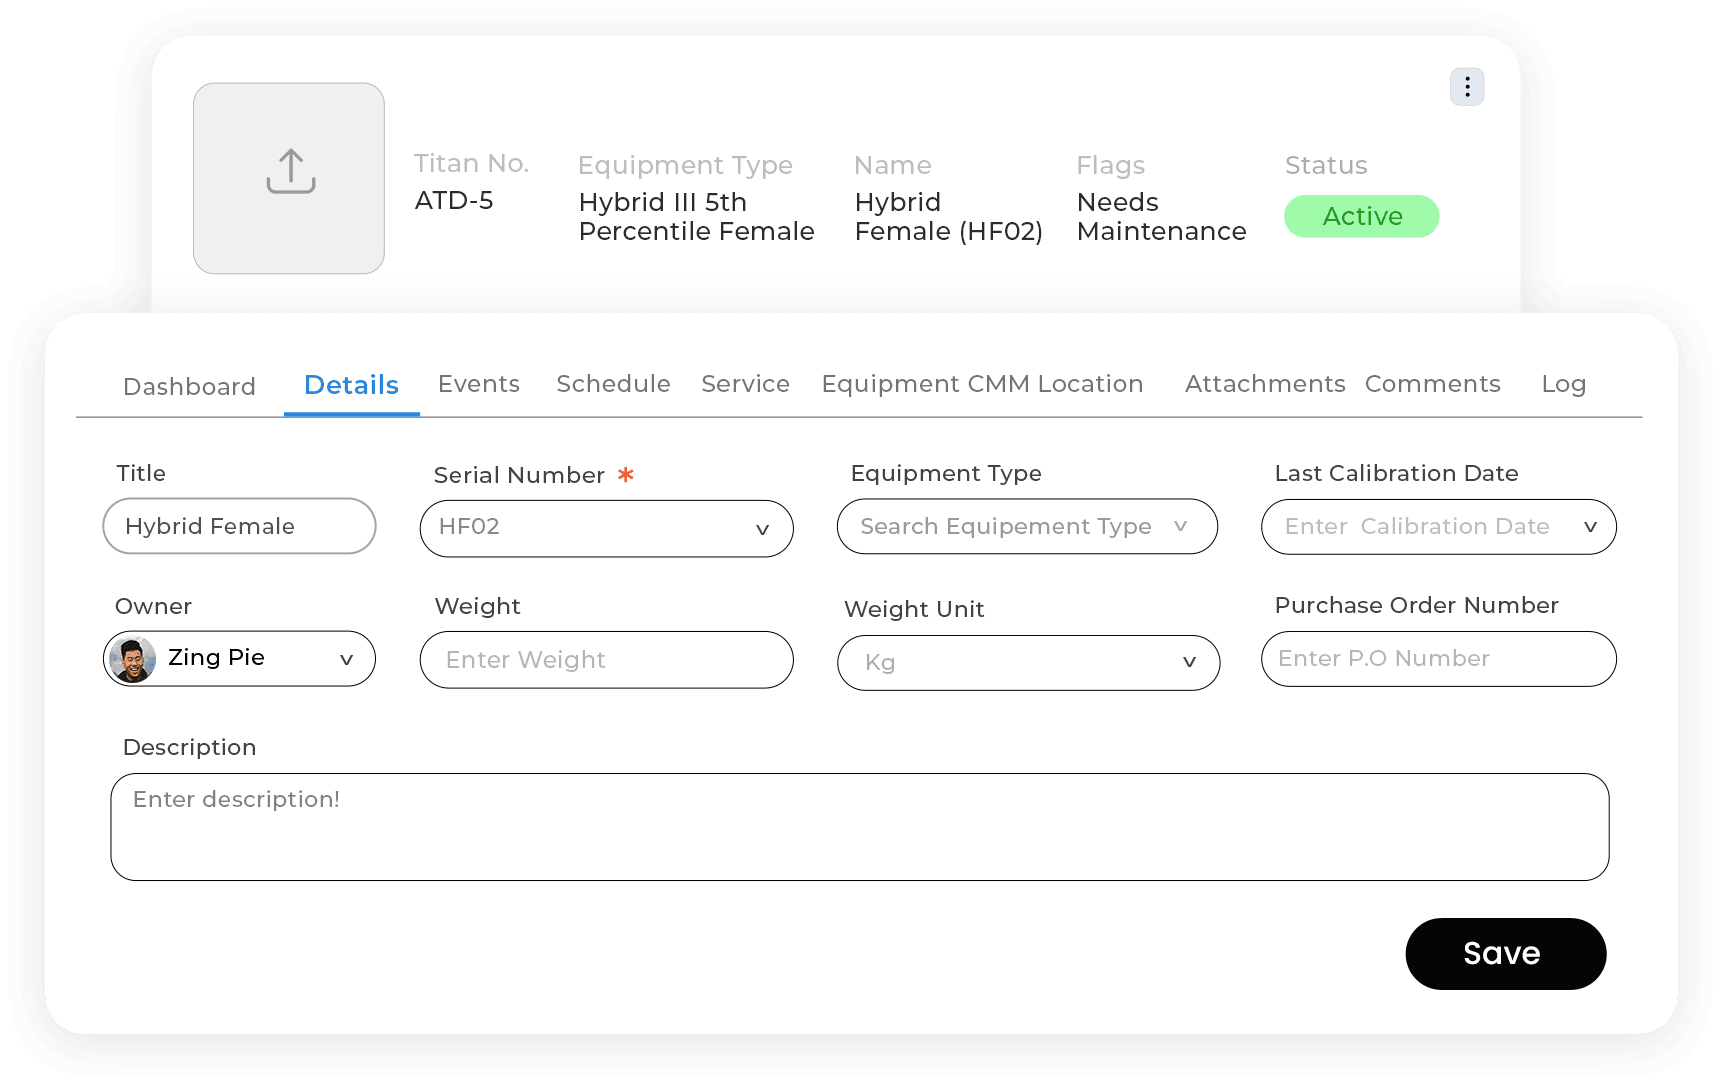Go to the Schedule tab
The height and width of the screenshot is (1086, 1721).
click(613, 384)
